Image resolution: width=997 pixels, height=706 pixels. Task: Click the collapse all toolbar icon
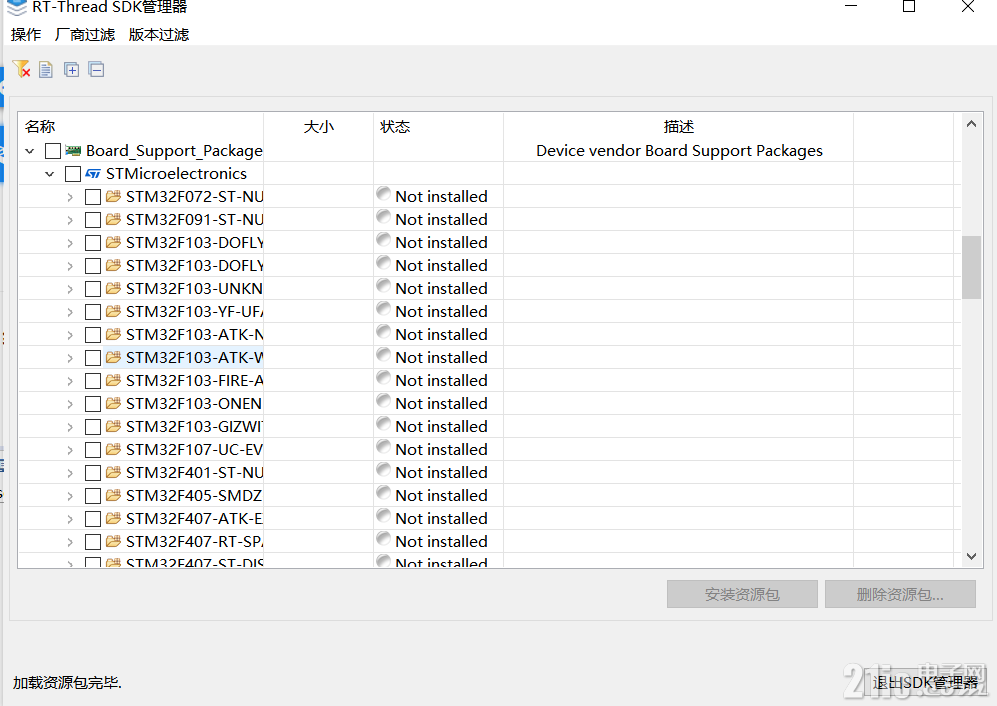click(97, 69)
